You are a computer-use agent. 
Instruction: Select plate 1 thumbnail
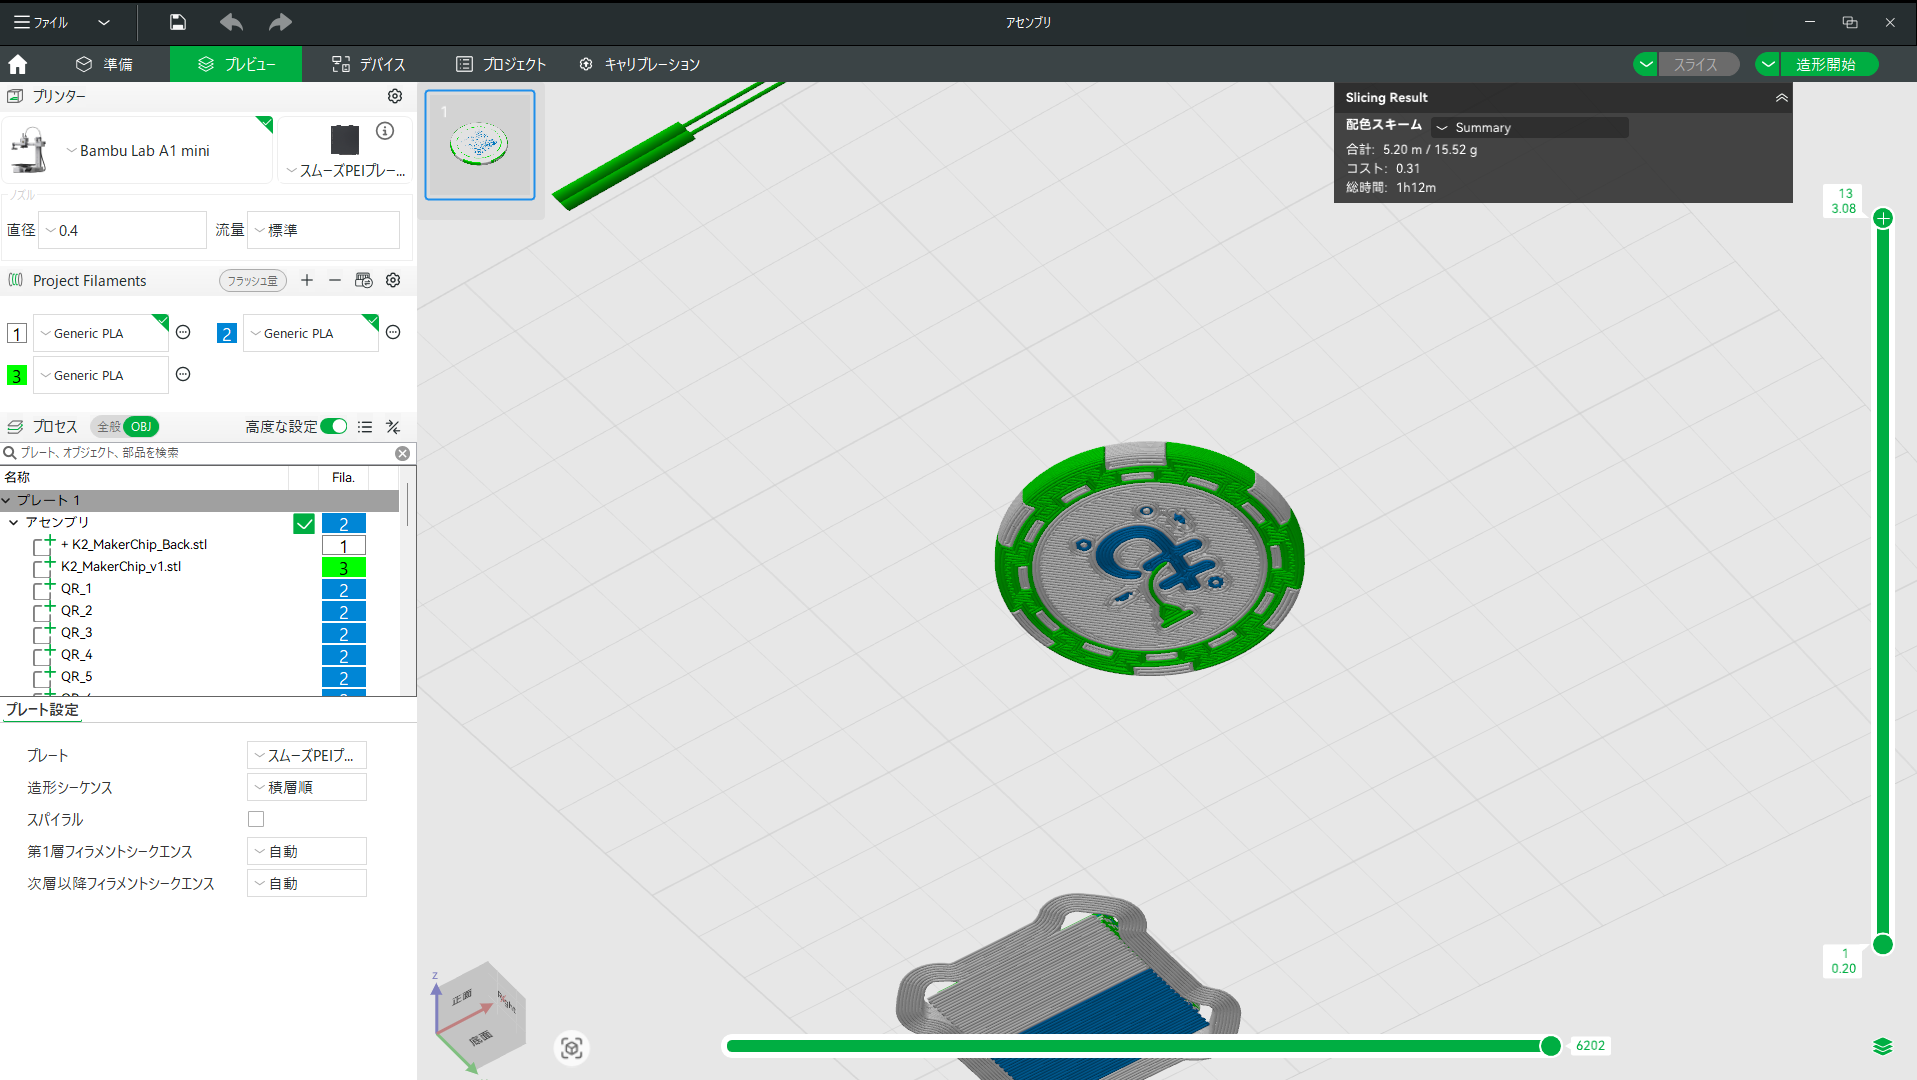click(x=480, y=145)
